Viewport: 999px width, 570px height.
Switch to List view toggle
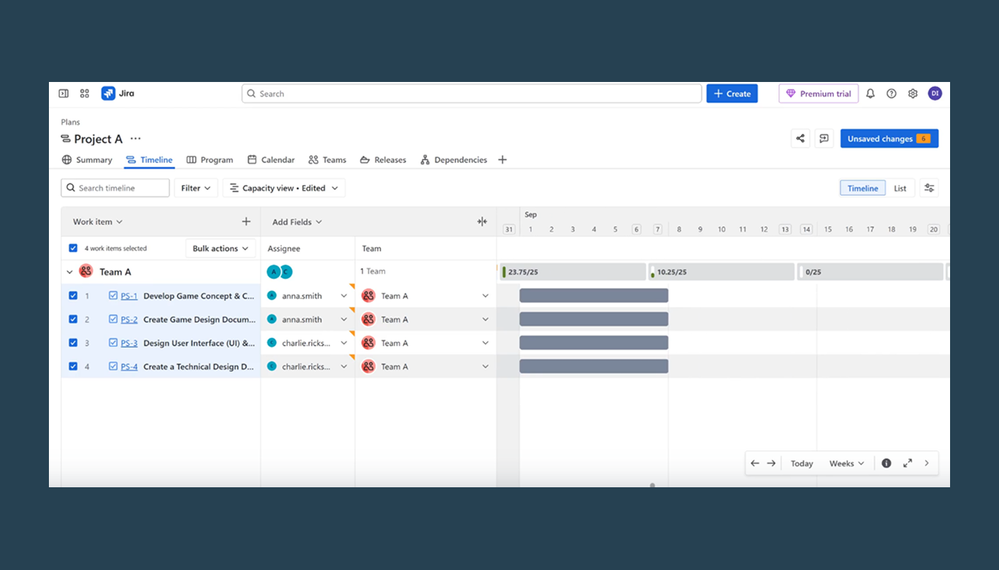(x=900, y=188)
